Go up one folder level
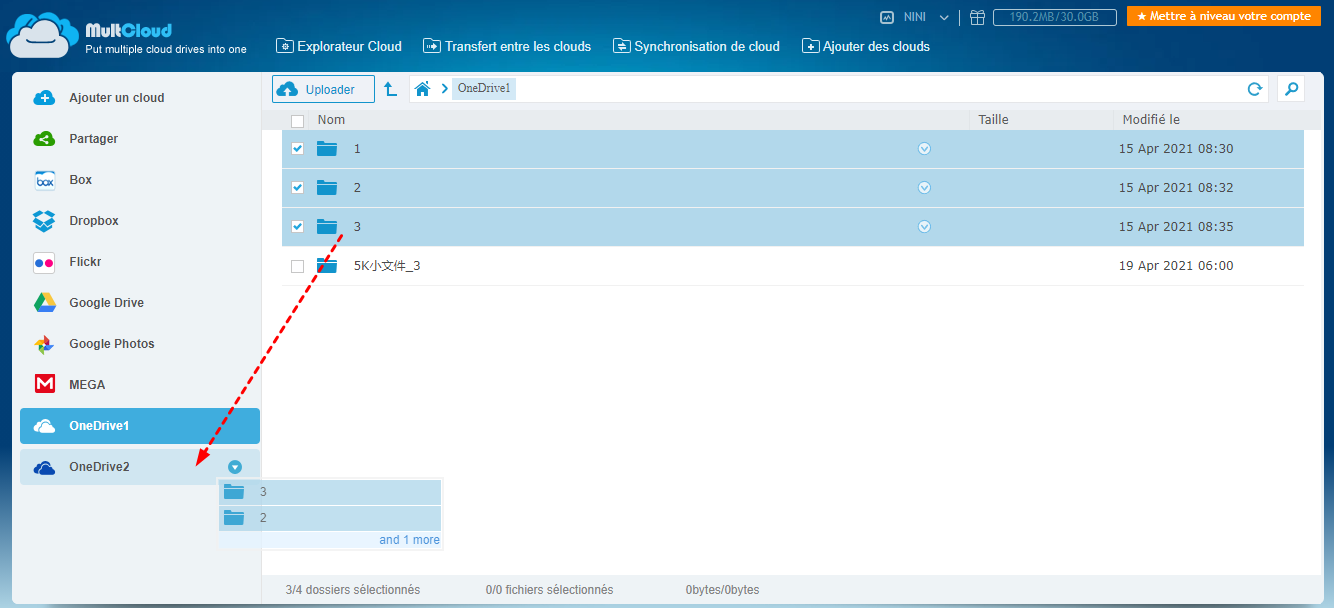 point(391,89)
